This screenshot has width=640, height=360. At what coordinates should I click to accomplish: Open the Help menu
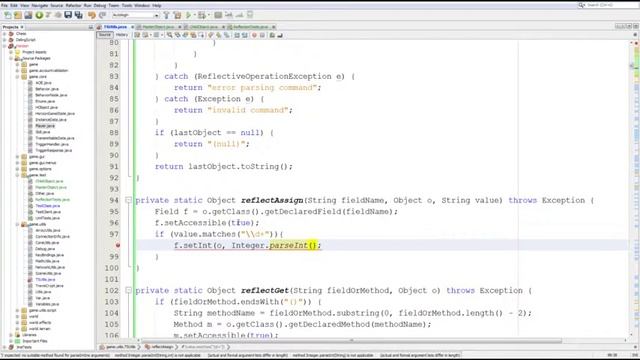157,5
